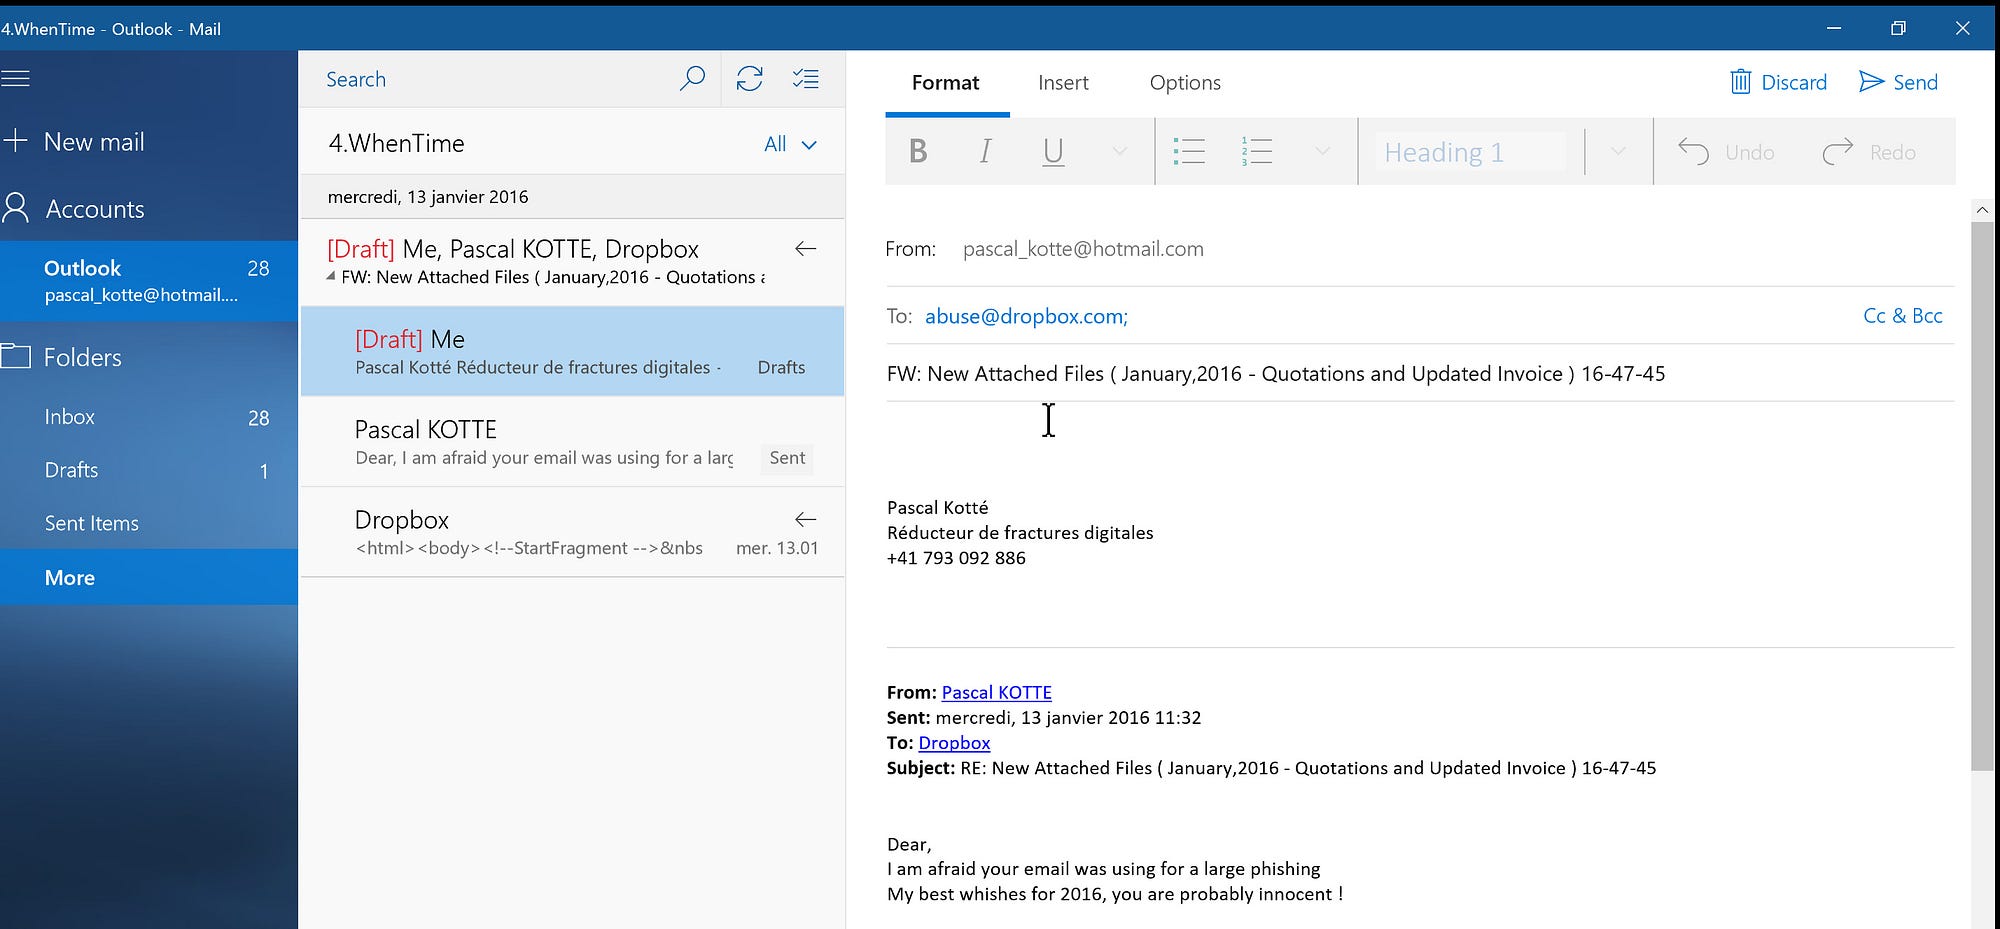
Task: Apply bulleted list formatting
Action: 1189,152
